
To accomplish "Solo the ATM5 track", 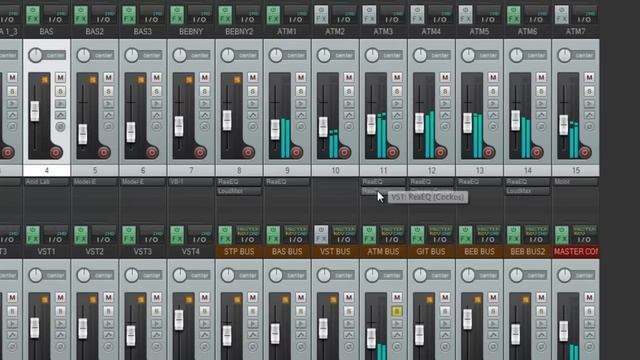I will (x=493, y=91).
